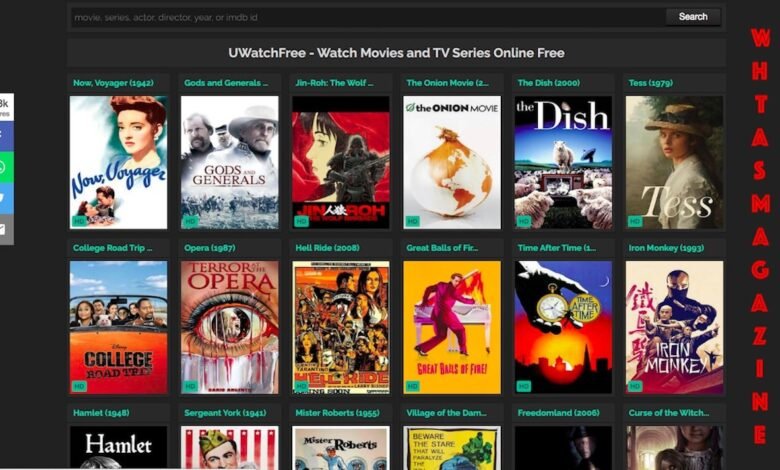Select the Terror at the Opera eye poster
The image size is (780, 470).
pos(230,328)
